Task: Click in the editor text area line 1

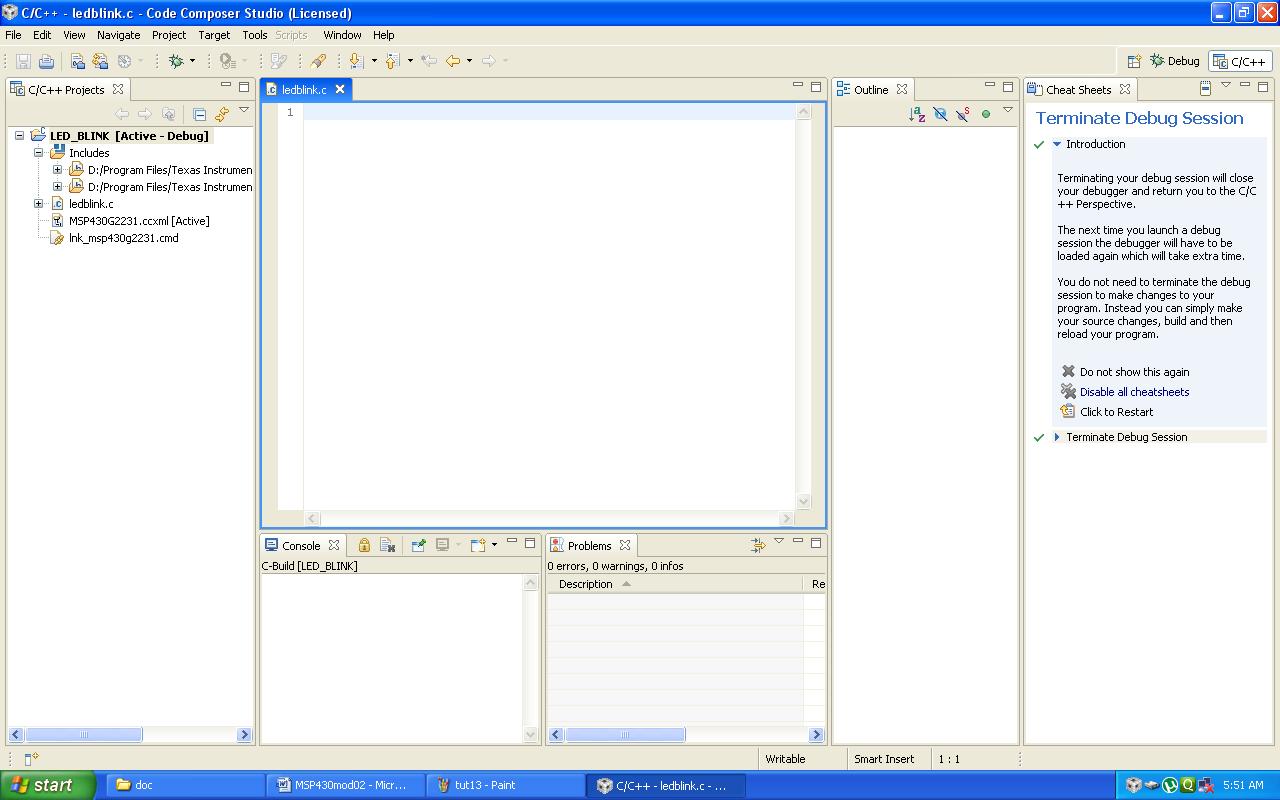Action: (x=550, y=112)
